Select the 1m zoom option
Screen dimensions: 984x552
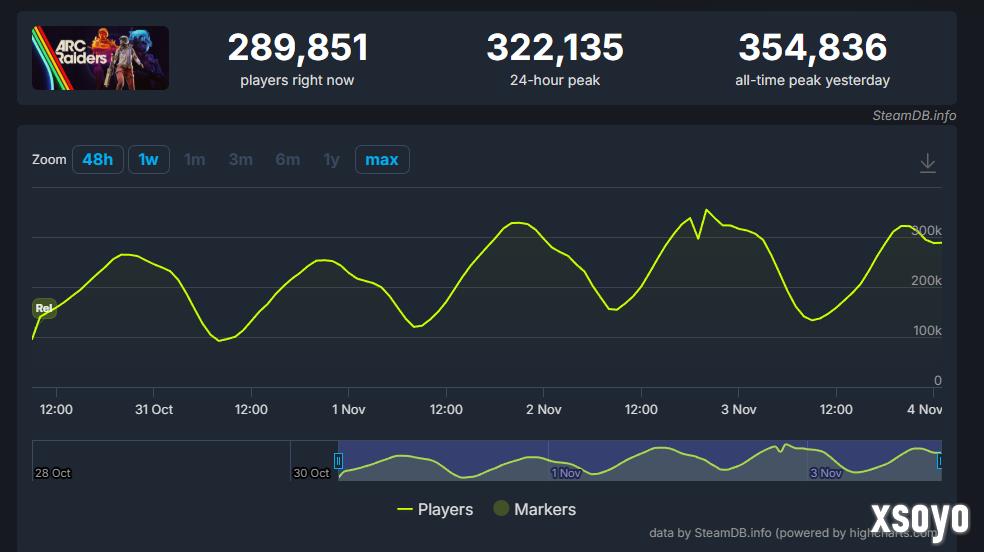tap(195, 160)
